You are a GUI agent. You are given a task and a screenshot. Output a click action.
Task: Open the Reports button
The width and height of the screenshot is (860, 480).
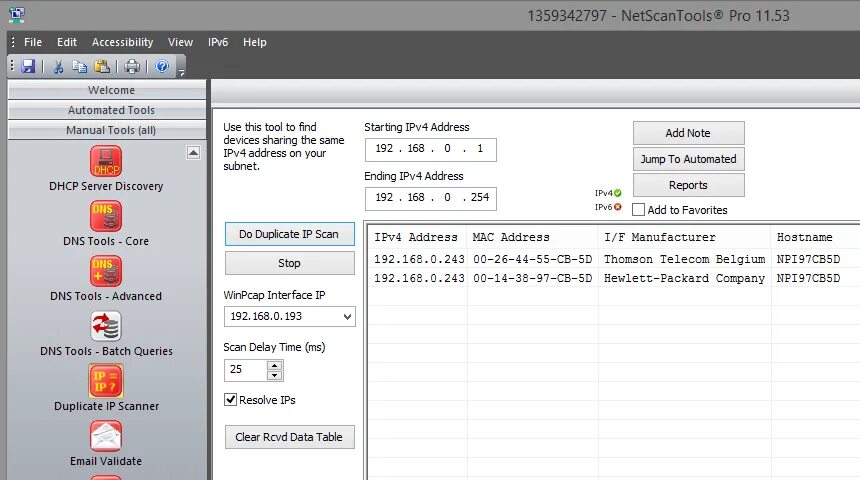[688, 185]
